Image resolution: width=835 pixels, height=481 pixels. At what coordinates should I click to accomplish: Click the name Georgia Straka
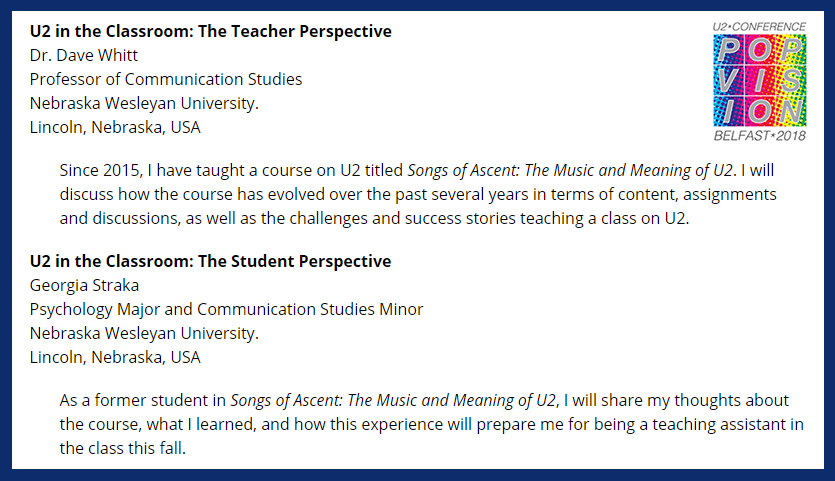pos(84,286)
